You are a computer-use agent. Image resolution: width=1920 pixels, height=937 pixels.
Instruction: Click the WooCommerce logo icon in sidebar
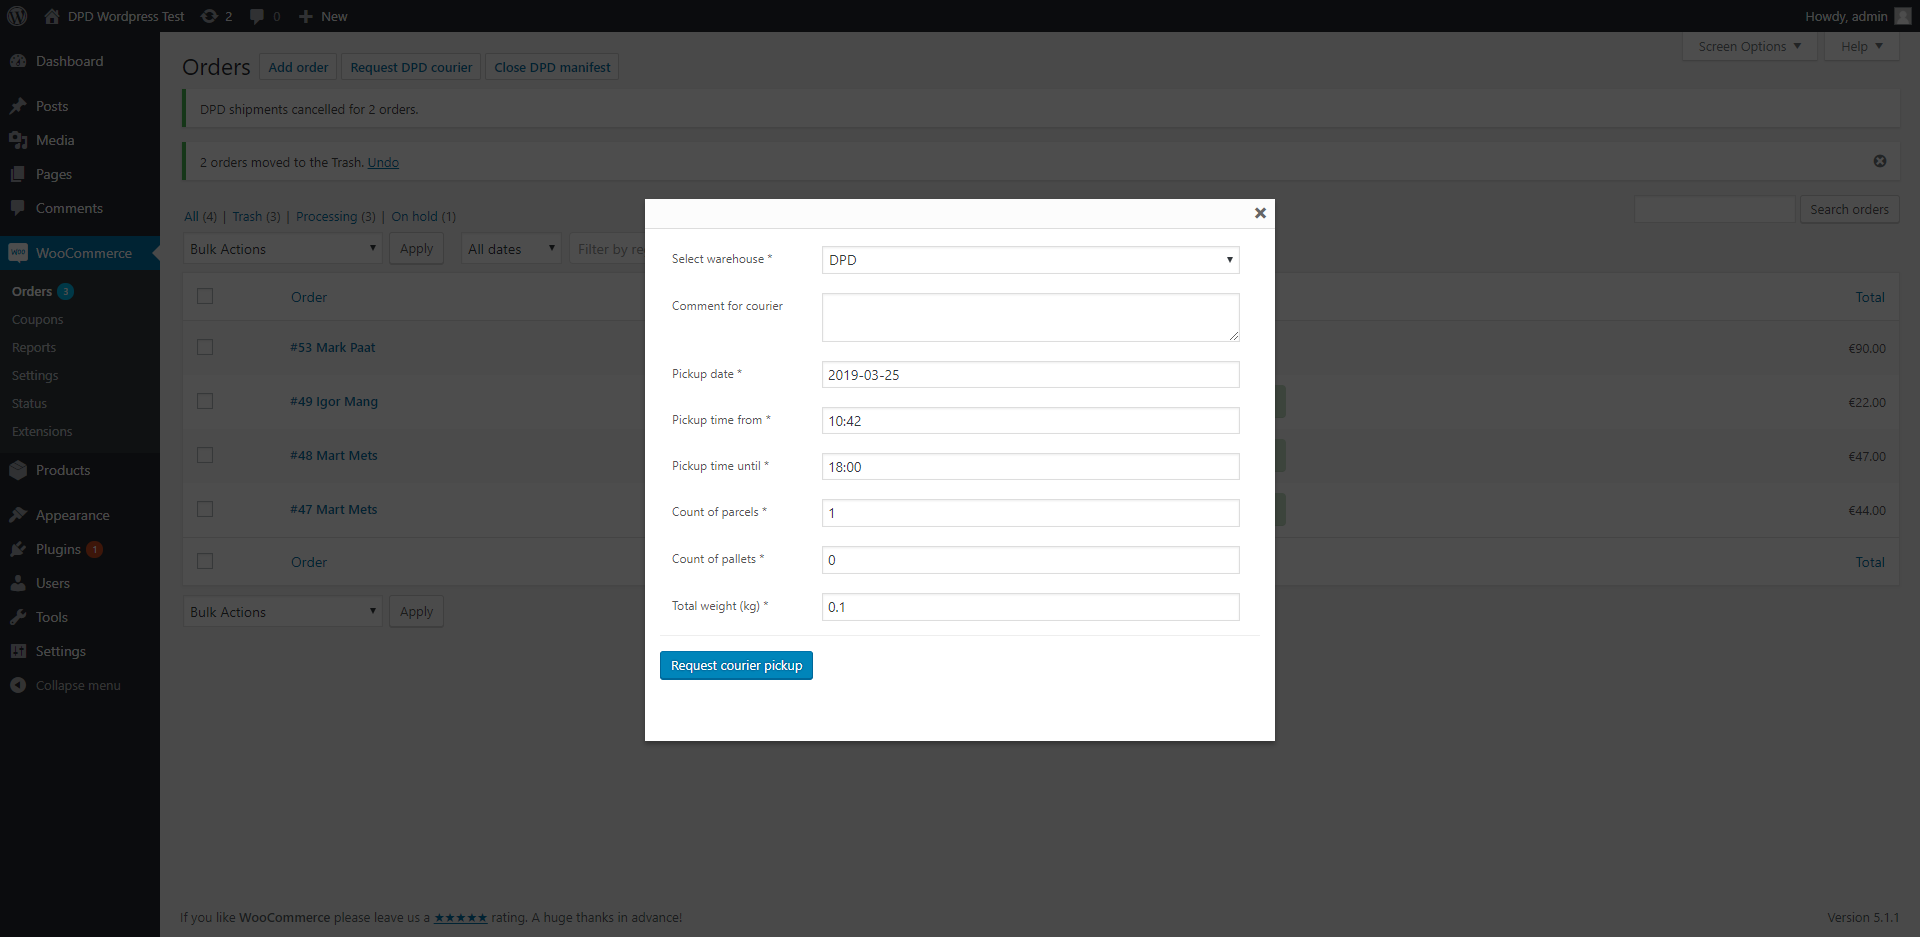pyautogui.click(x=18, y=253)
